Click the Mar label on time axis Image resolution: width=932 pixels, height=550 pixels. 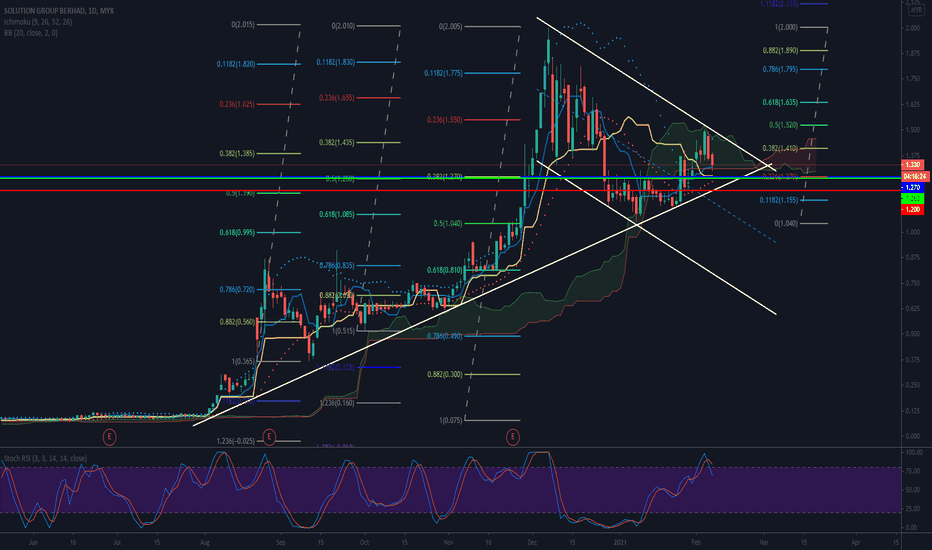764,542
